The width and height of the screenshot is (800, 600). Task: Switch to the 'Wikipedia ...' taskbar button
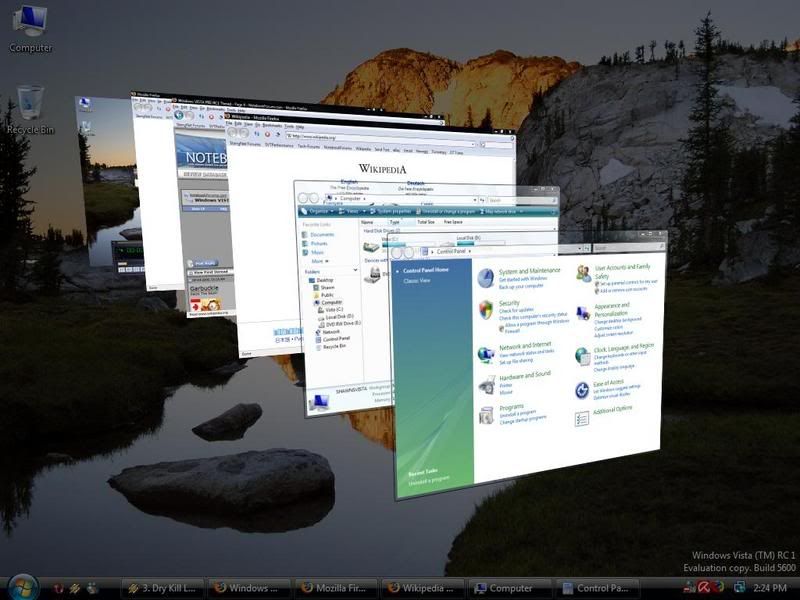click(x=423, y=588)
